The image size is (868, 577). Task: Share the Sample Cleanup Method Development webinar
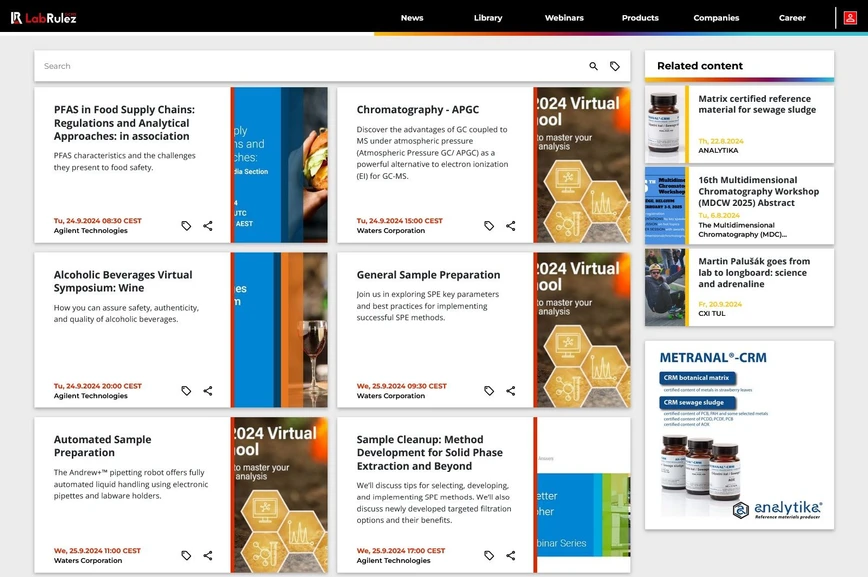(x=510, y=555)
